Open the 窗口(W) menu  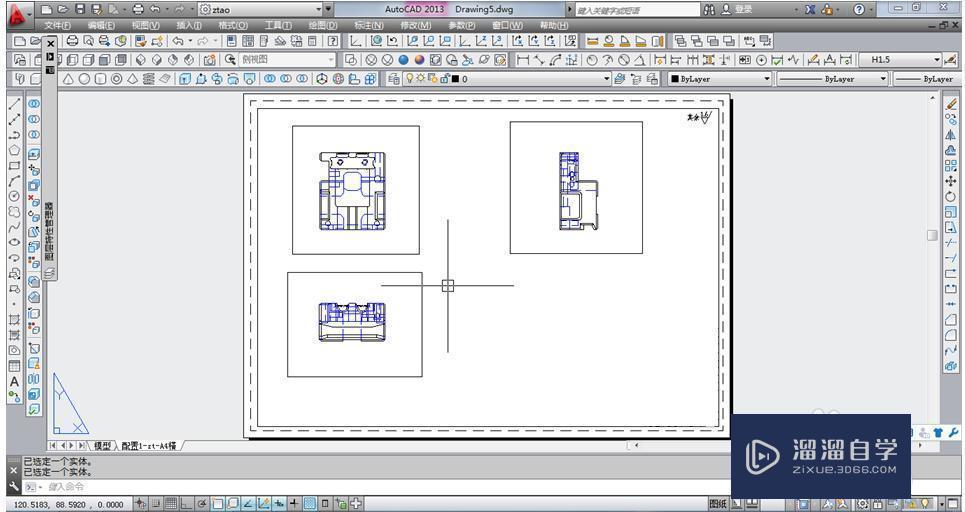507,25
